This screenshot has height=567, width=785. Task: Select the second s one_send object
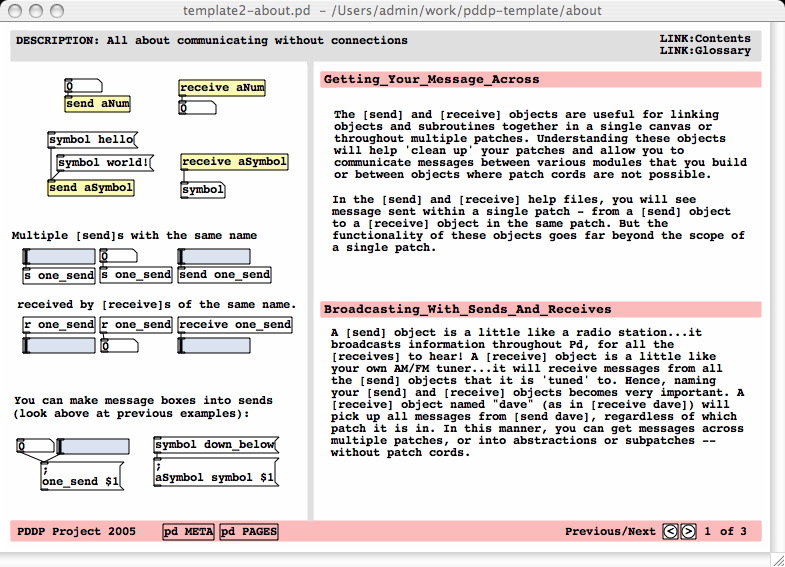(136, 275)
